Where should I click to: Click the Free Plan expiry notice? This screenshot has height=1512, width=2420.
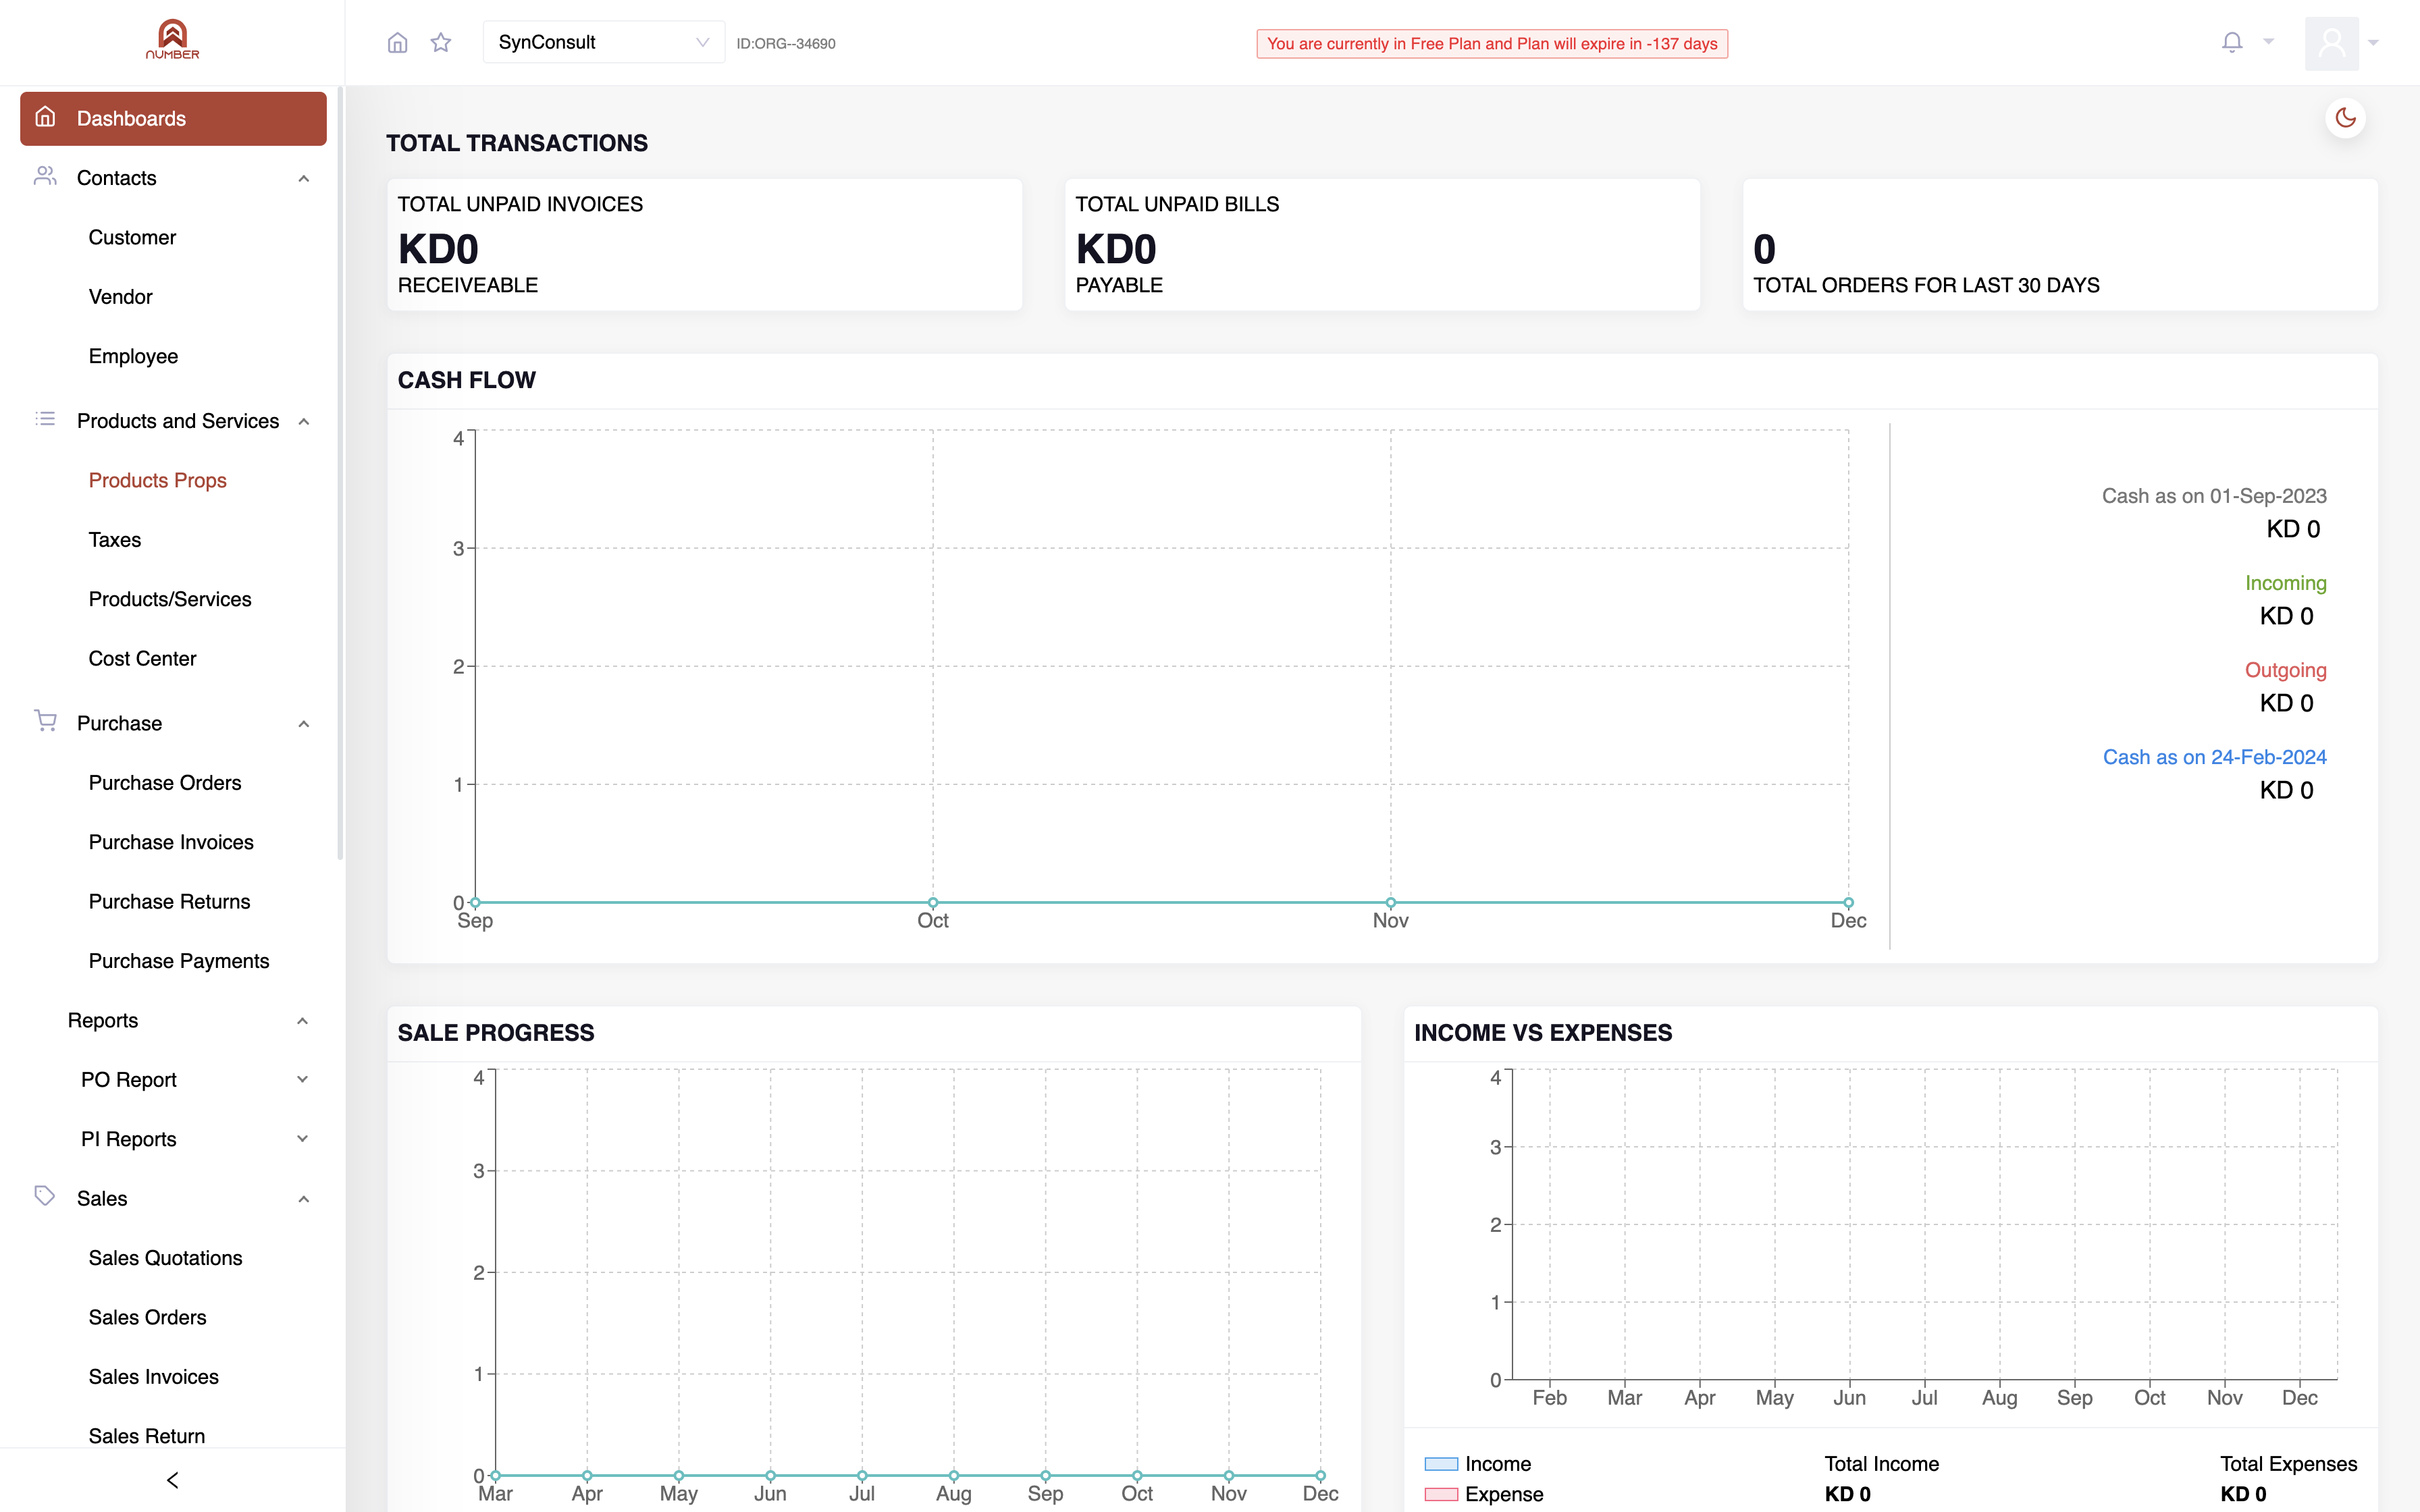pyautogui.click(x=1492, y=44)
